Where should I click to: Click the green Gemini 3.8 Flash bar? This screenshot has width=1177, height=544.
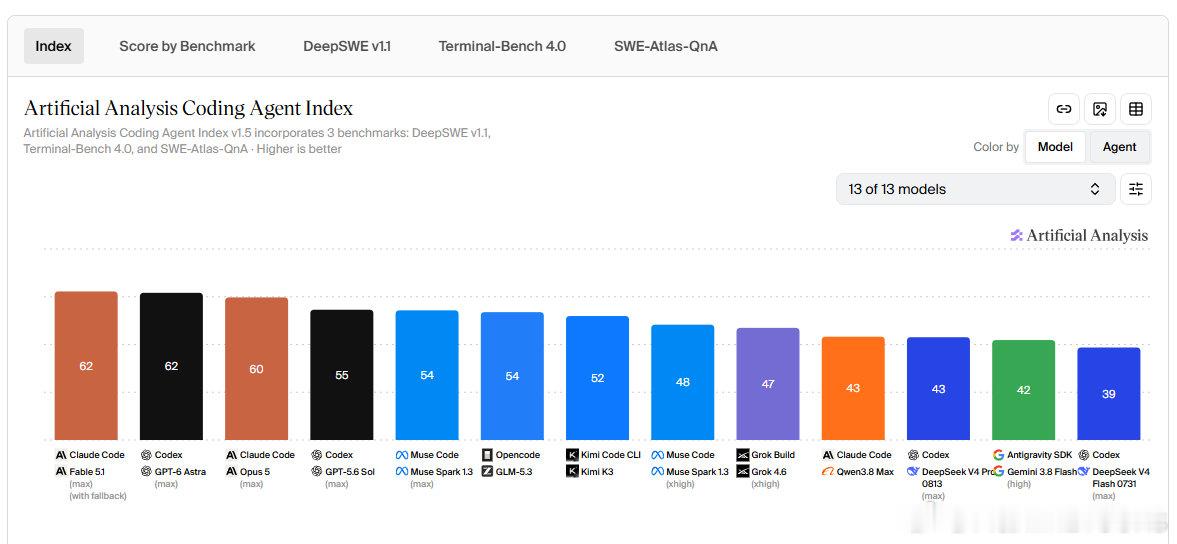coord(1024,389)
